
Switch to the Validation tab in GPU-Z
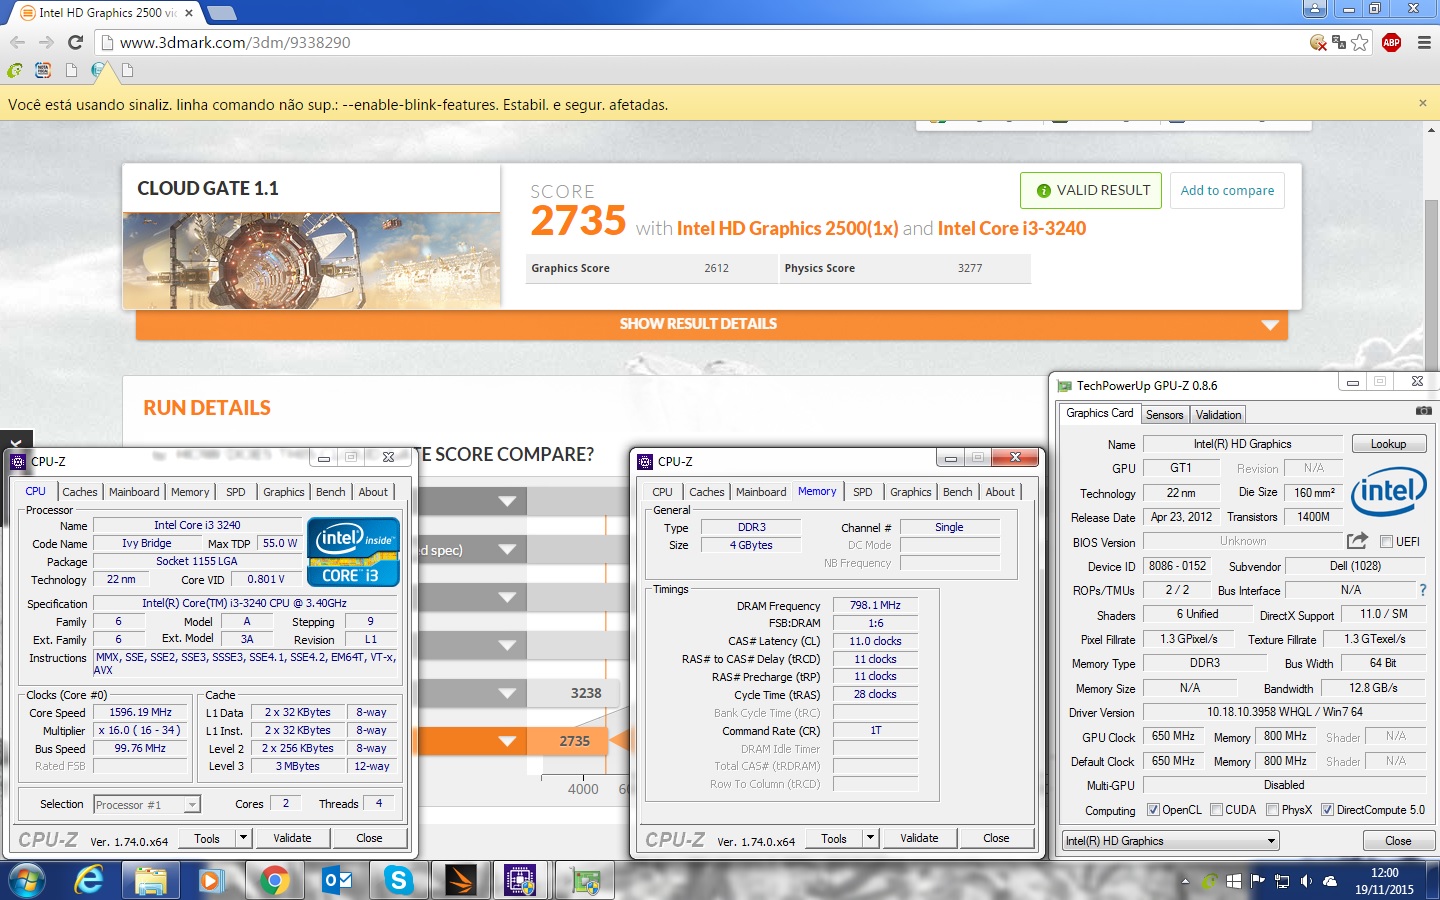point(1218,415)
